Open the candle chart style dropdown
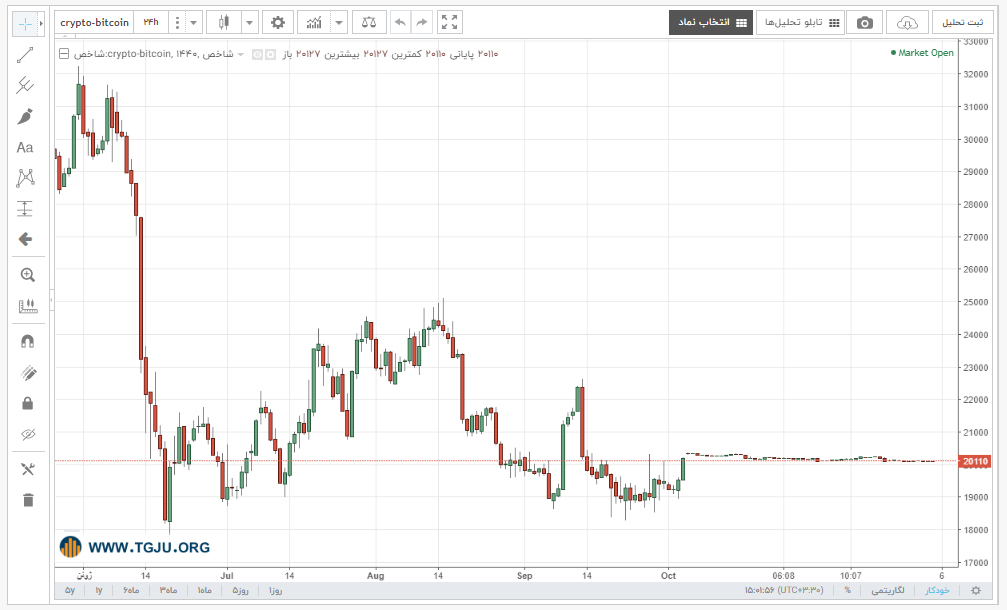 point(249,22)
